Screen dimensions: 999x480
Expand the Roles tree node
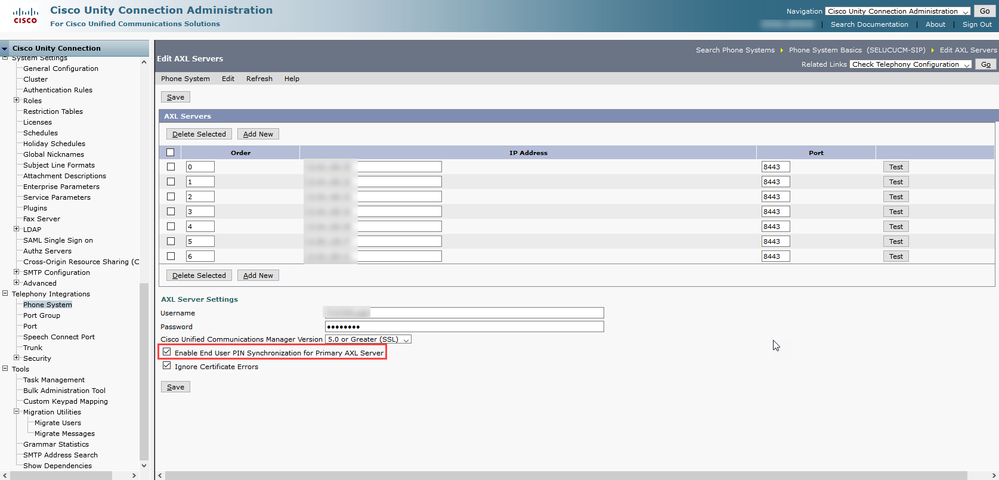tap(16, 101)
